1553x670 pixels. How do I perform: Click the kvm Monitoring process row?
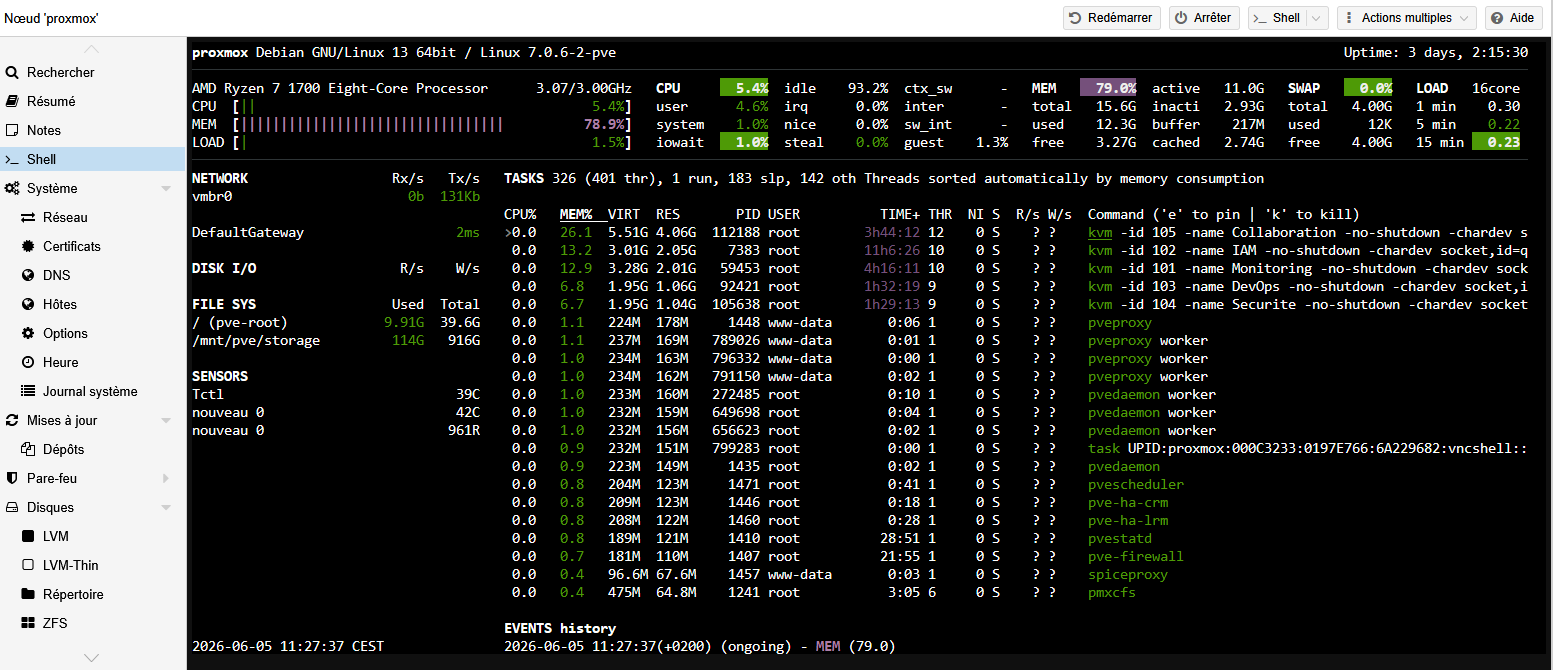[1016, 268]
